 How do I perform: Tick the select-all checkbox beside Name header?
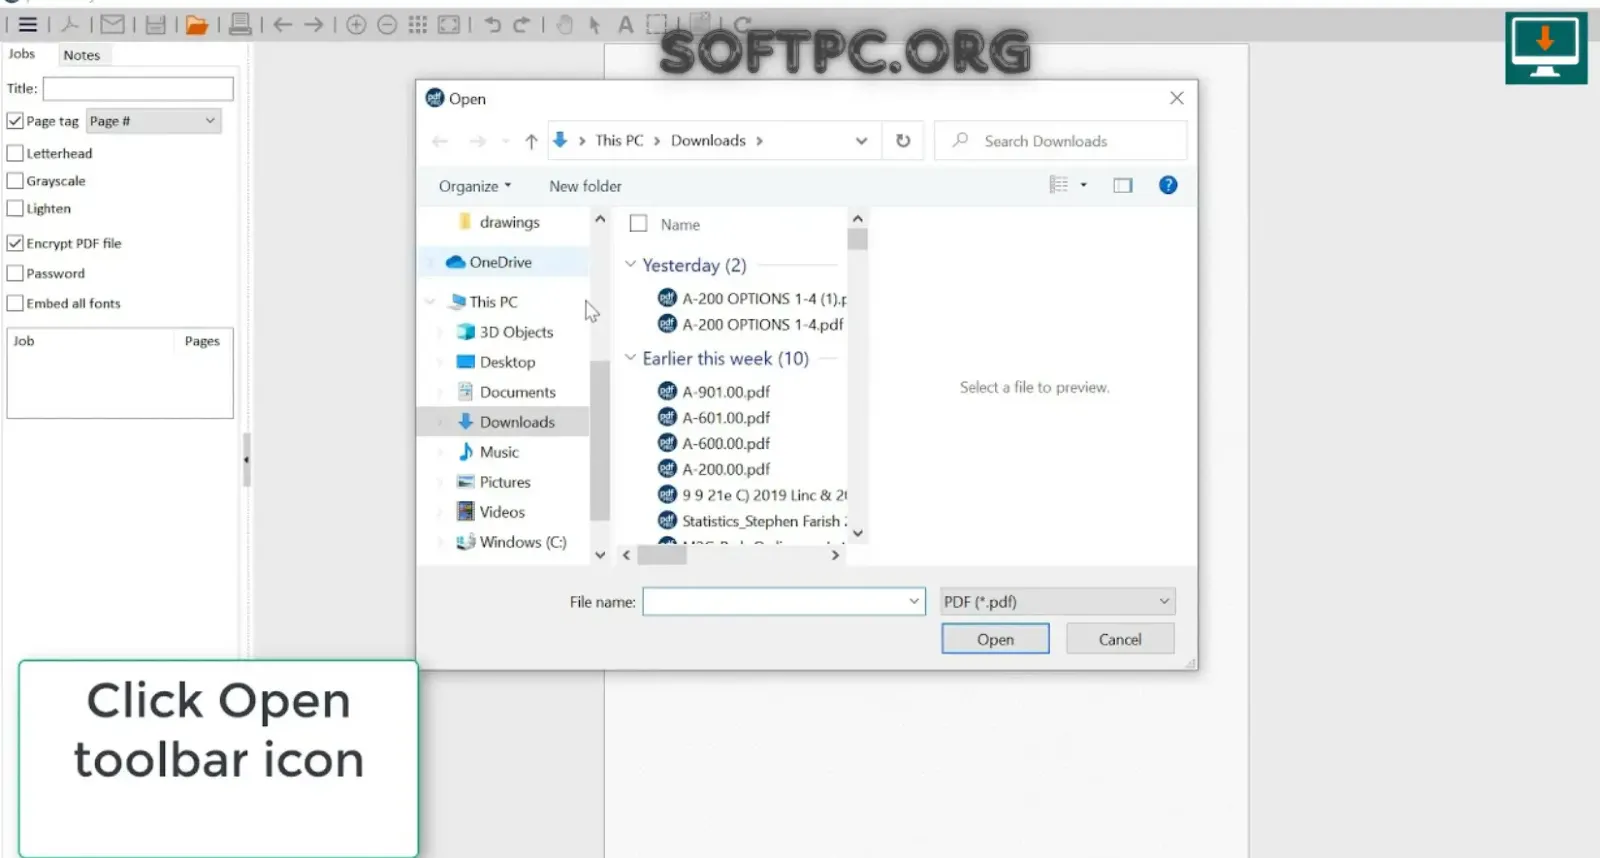638,224
